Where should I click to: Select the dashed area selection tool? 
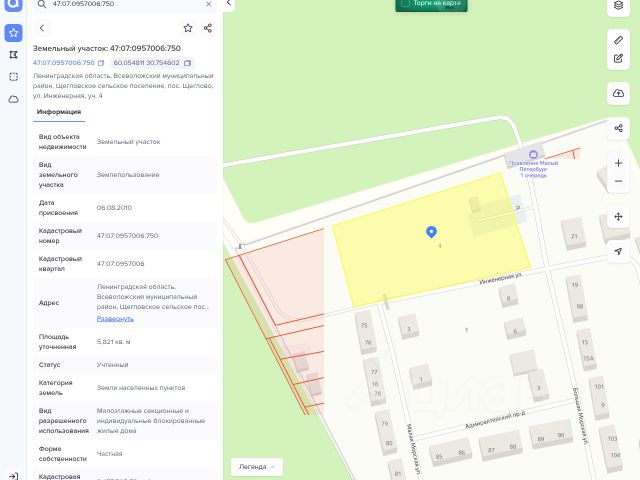(x=13, y=77)
